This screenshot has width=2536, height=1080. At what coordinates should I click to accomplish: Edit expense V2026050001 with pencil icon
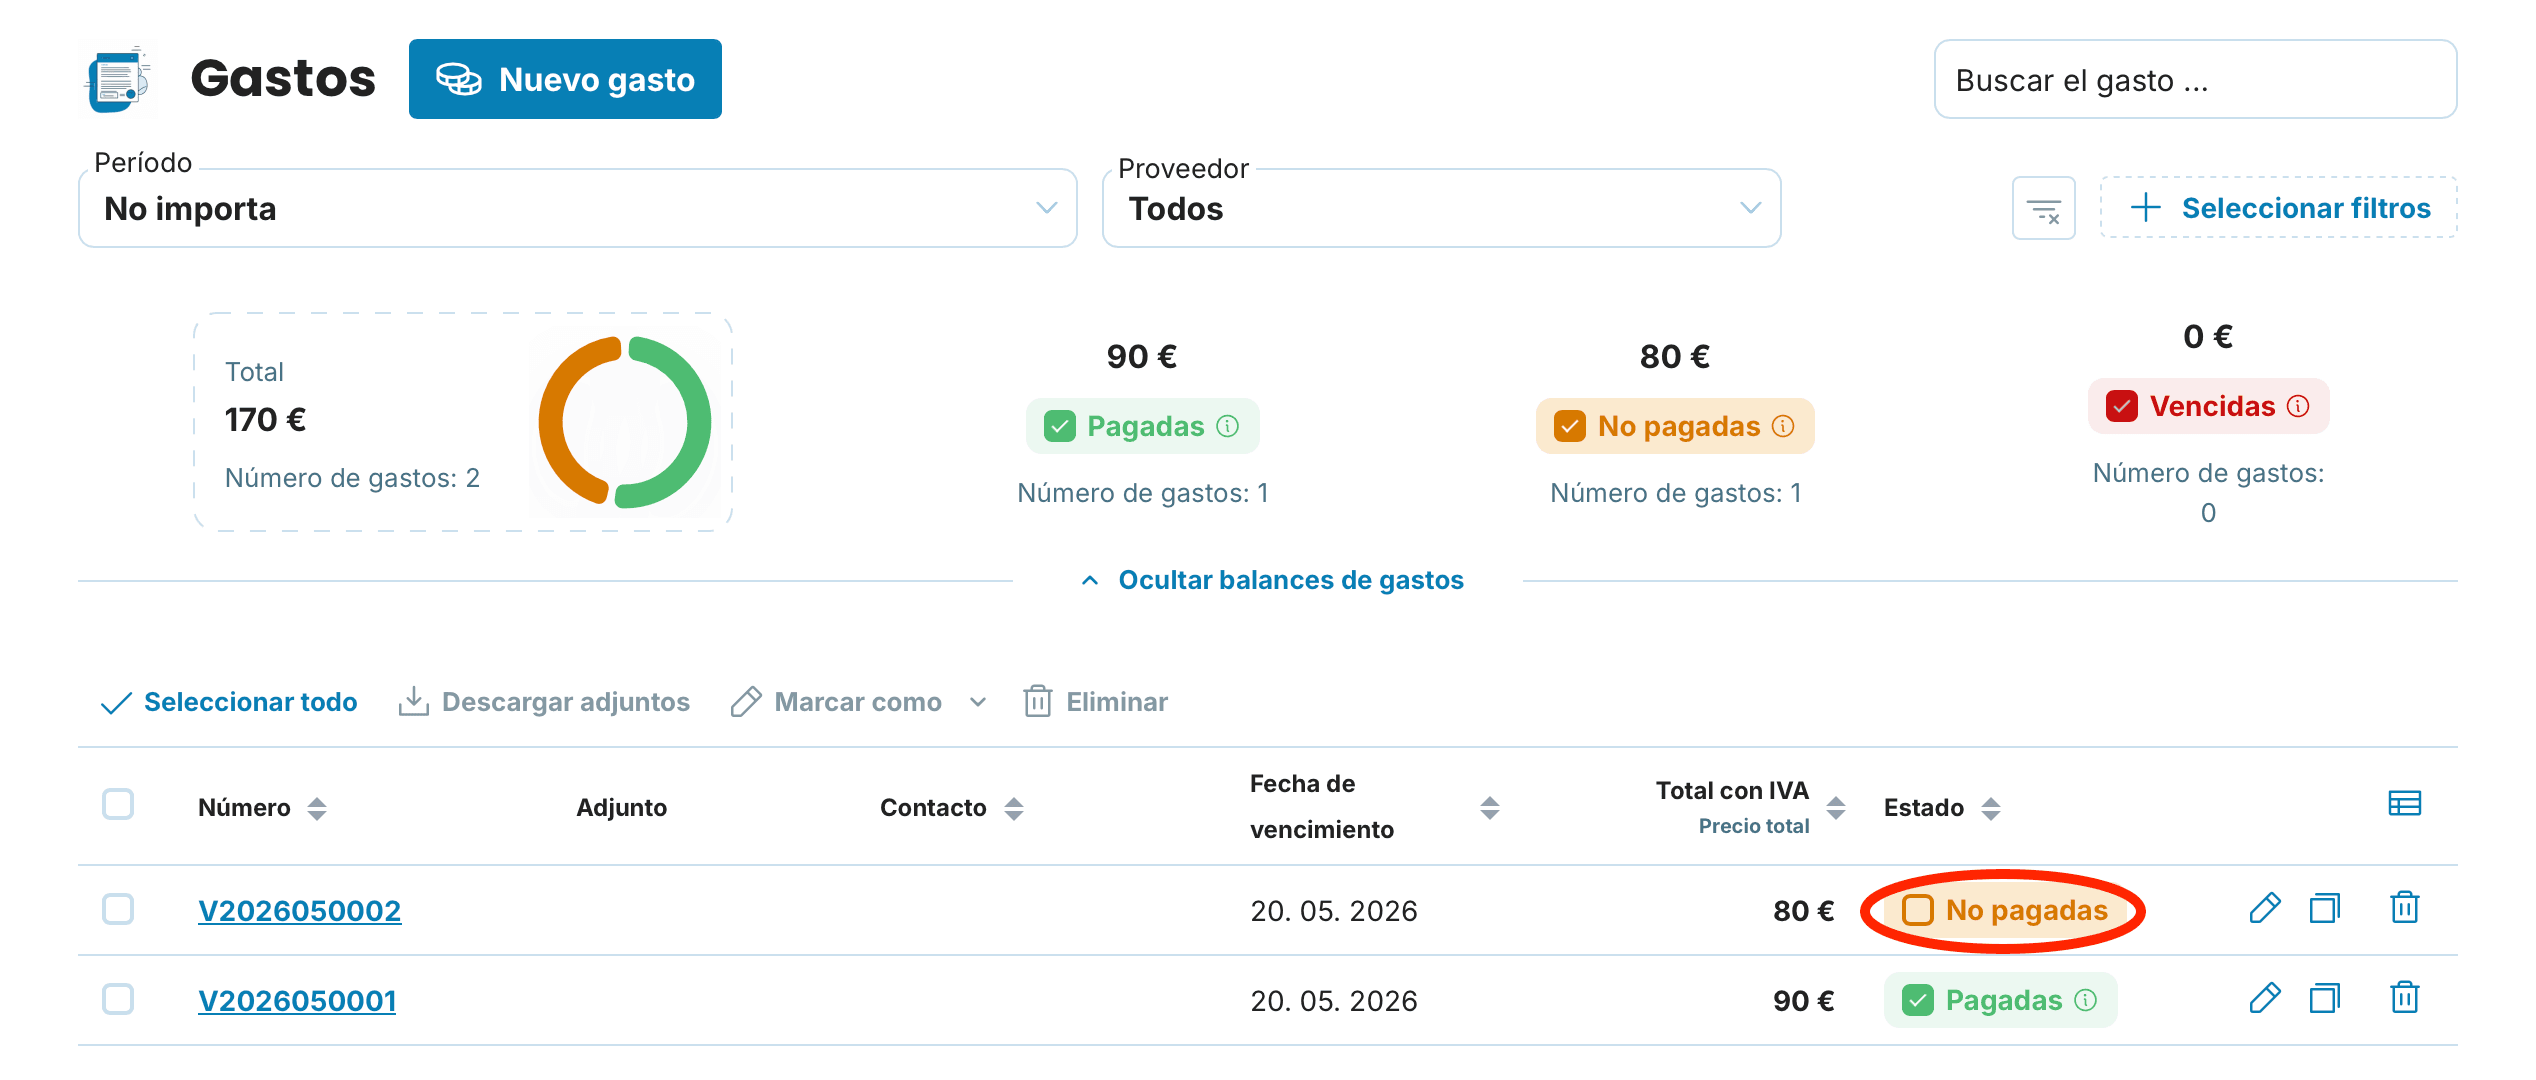[x=2264, y=999]
